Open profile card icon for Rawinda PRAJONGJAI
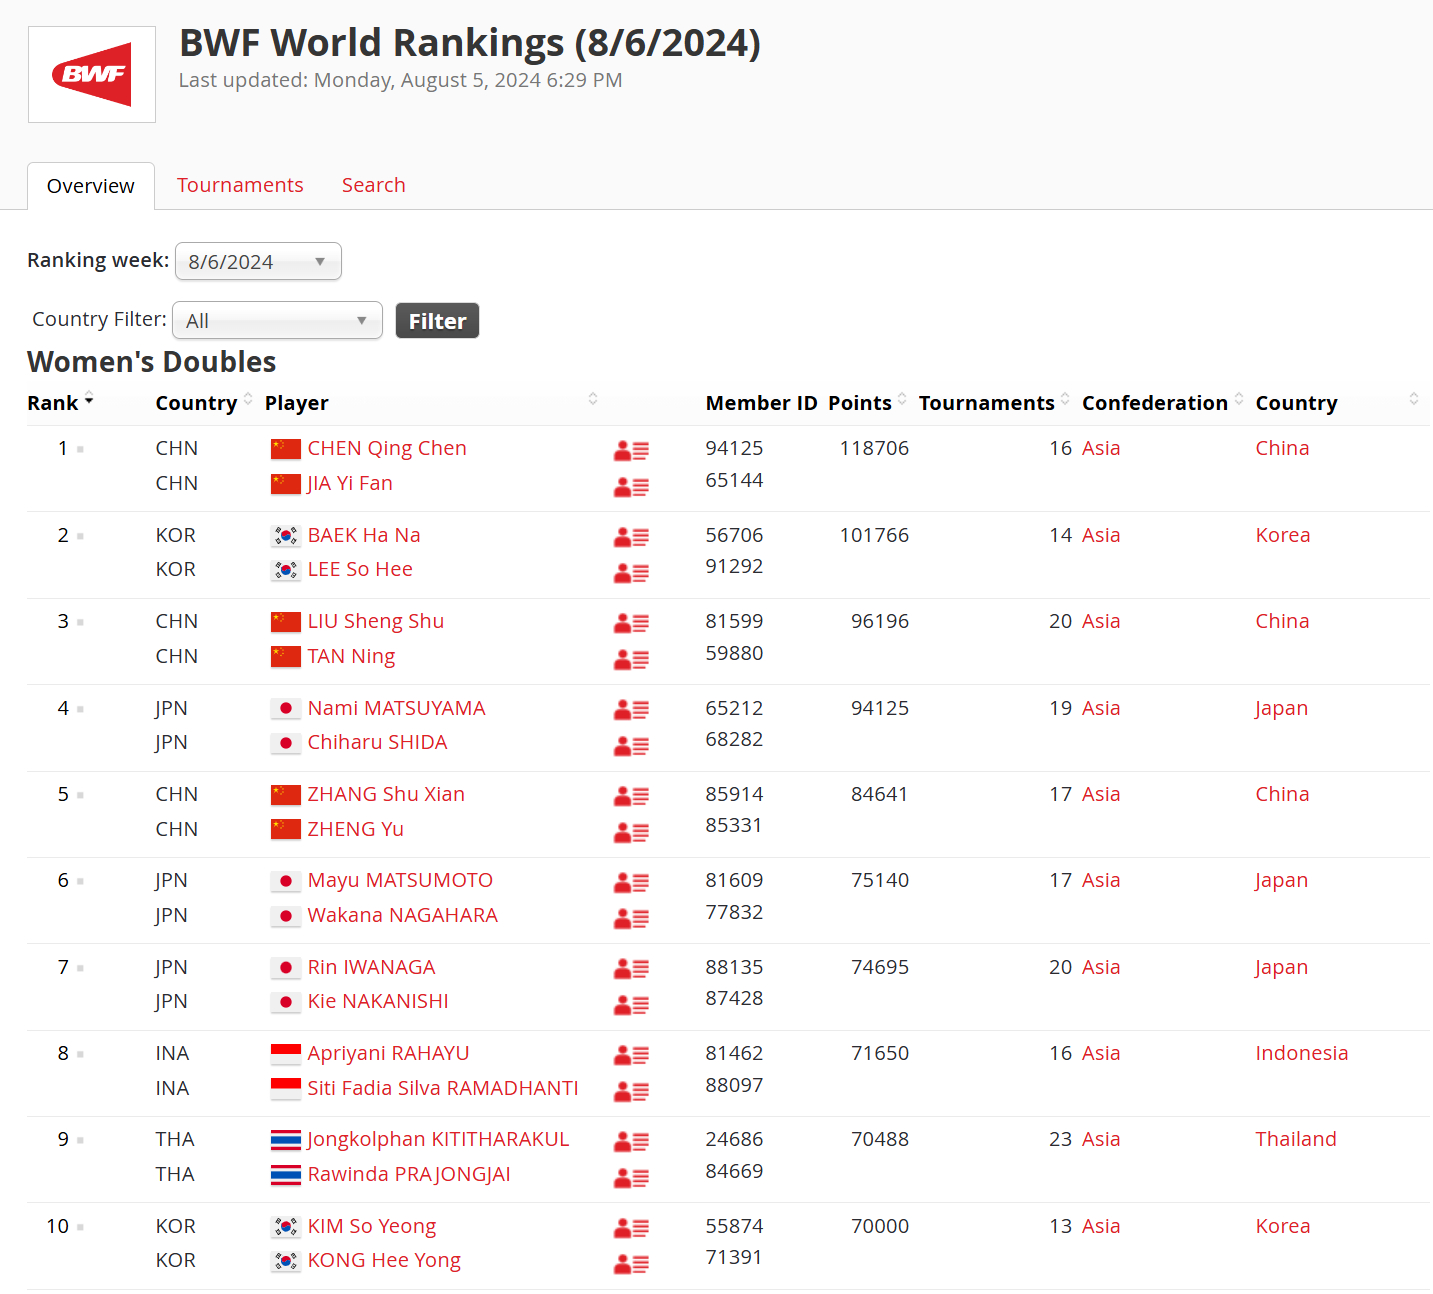1433x1294 pixels. (631, 1177)
